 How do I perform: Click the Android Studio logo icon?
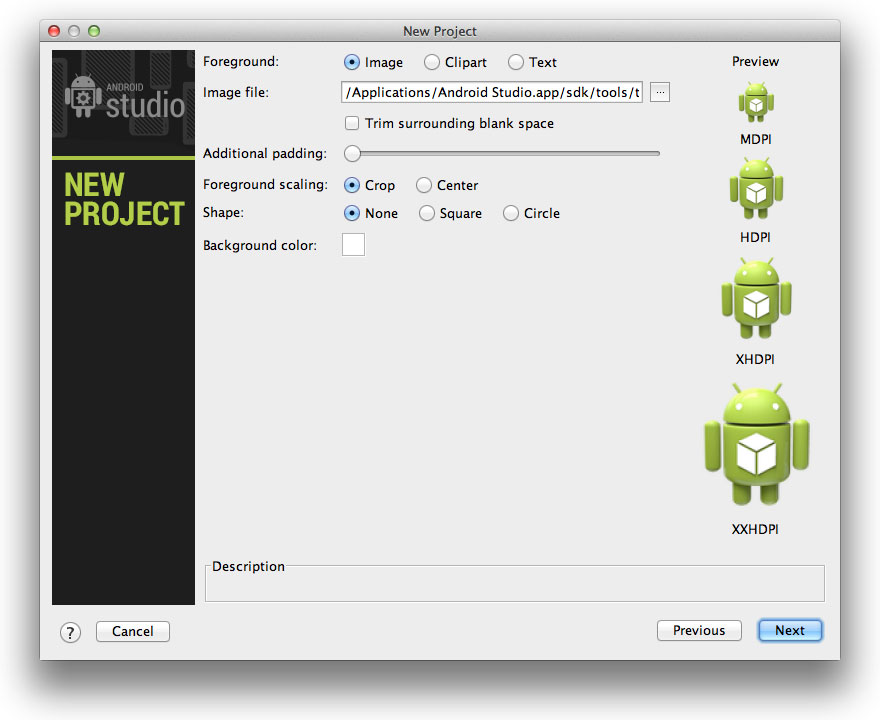pyautogui.click(x=83, y=96)
